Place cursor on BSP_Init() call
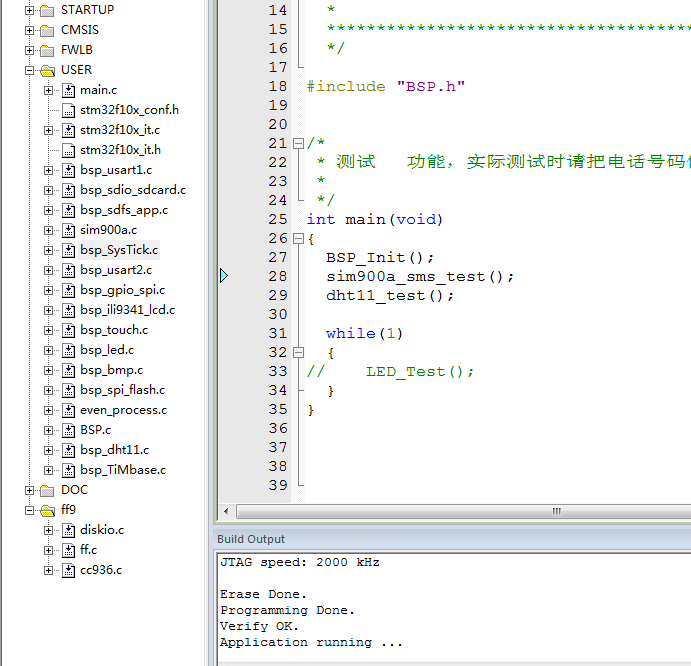Image resolution: width=691 pixels, height=666 pixels. tap(380, 257)
